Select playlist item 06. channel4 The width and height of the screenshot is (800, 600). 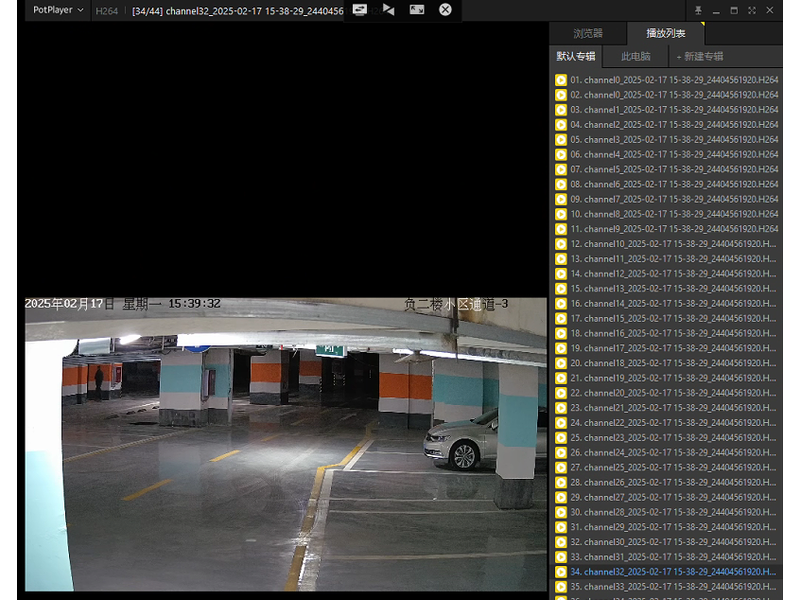point(666,155)
